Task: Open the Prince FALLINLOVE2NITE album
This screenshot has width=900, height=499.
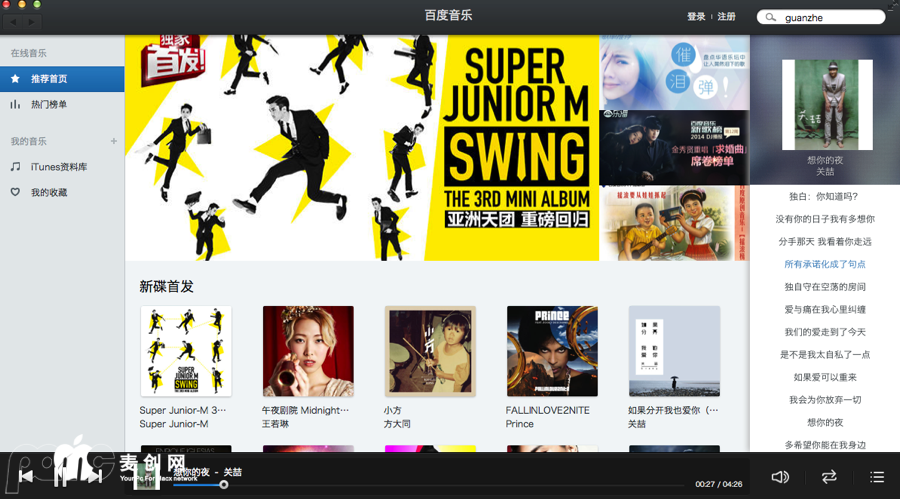Action: coord(552,351)
